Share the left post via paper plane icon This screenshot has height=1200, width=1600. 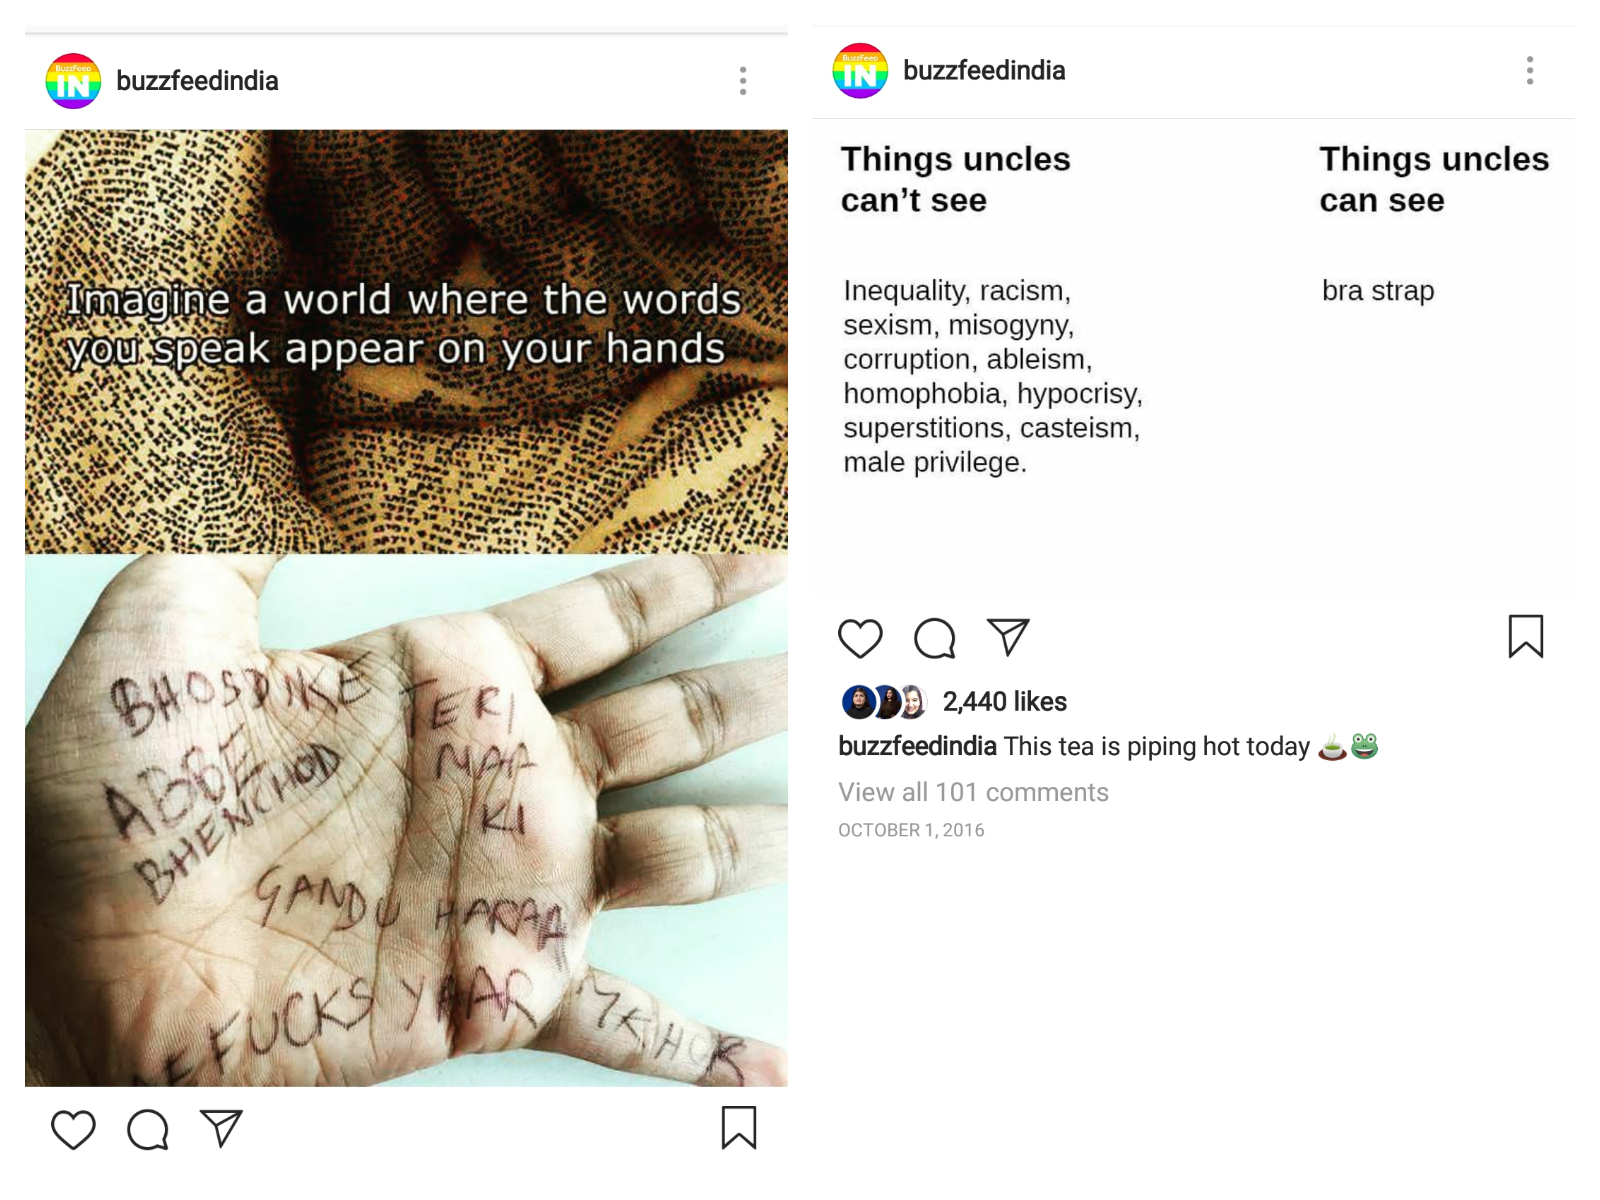click(x=221, y=1128)
